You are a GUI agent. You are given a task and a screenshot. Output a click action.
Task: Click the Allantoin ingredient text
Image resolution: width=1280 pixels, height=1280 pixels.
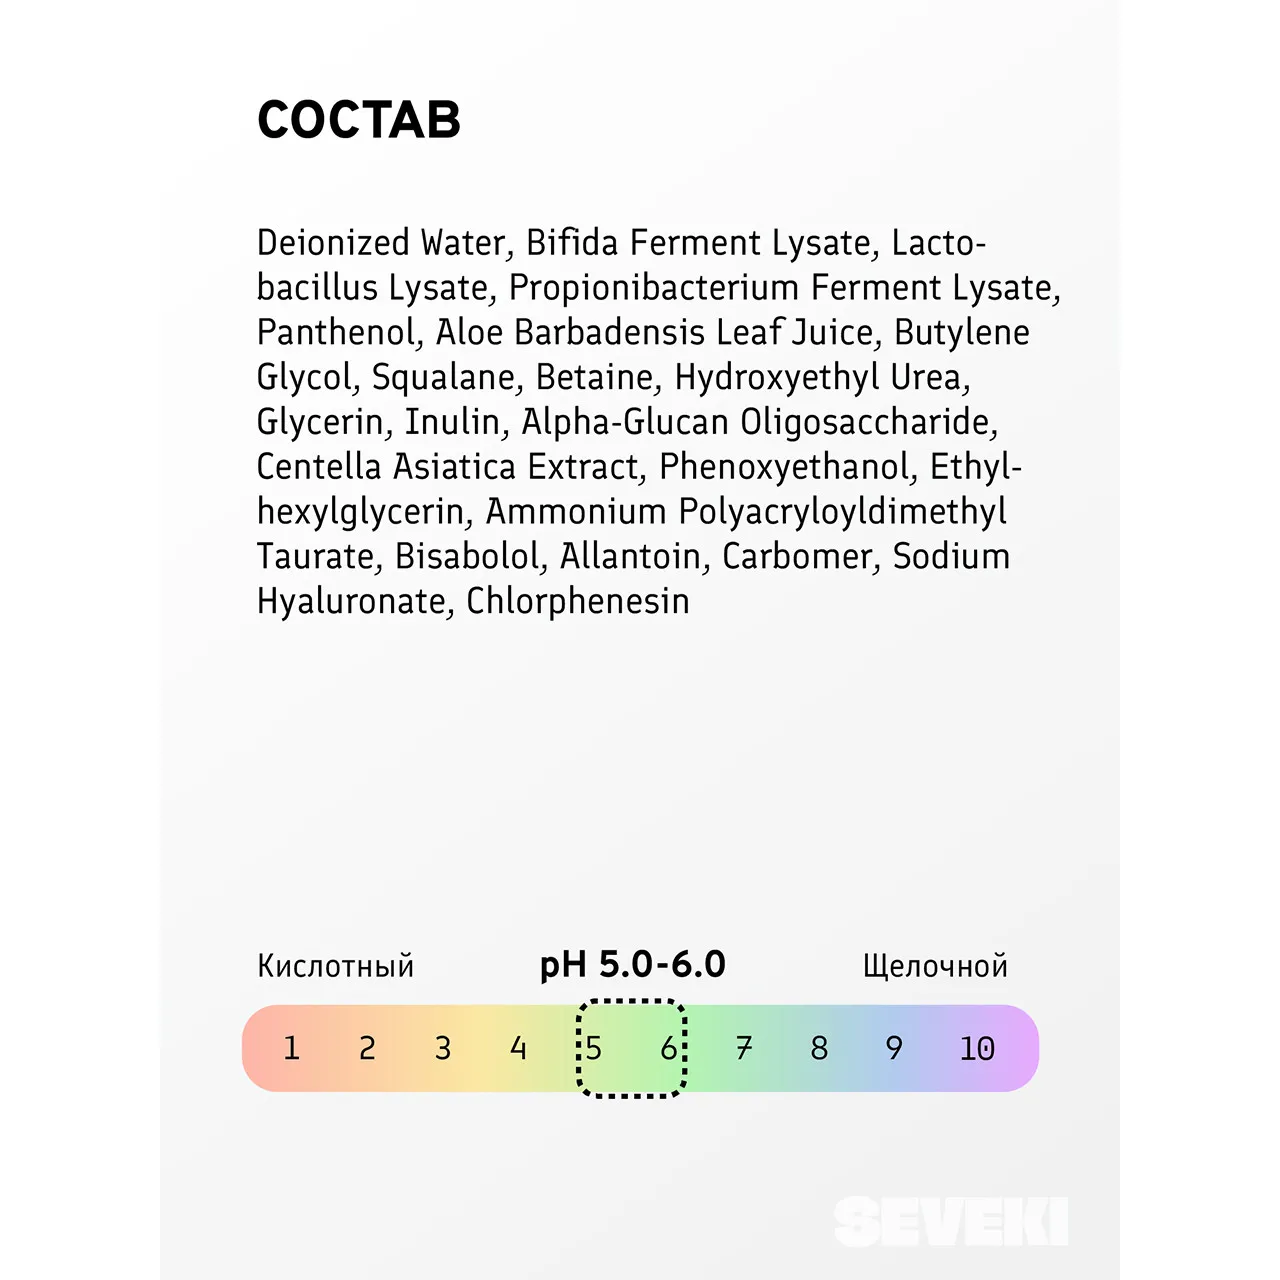click(631, 556)
